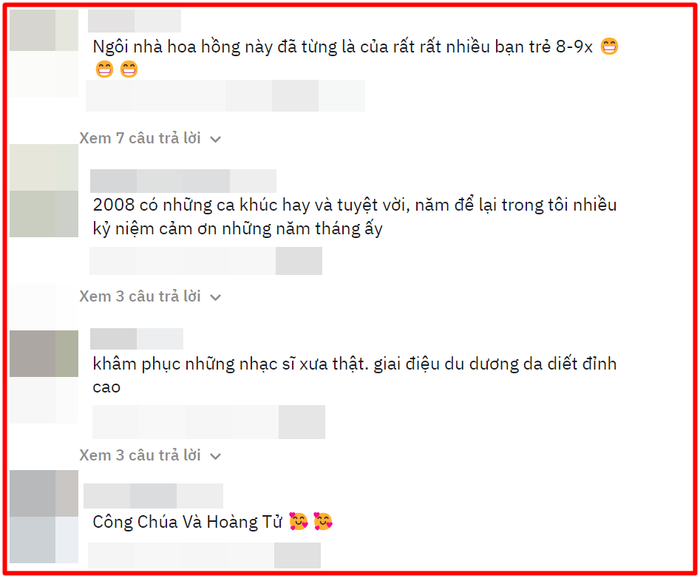This screenshot has height=578, width=700.
Task: Click the first hearts emoji after "Hoàng Tử"
Action: [298, 521]
